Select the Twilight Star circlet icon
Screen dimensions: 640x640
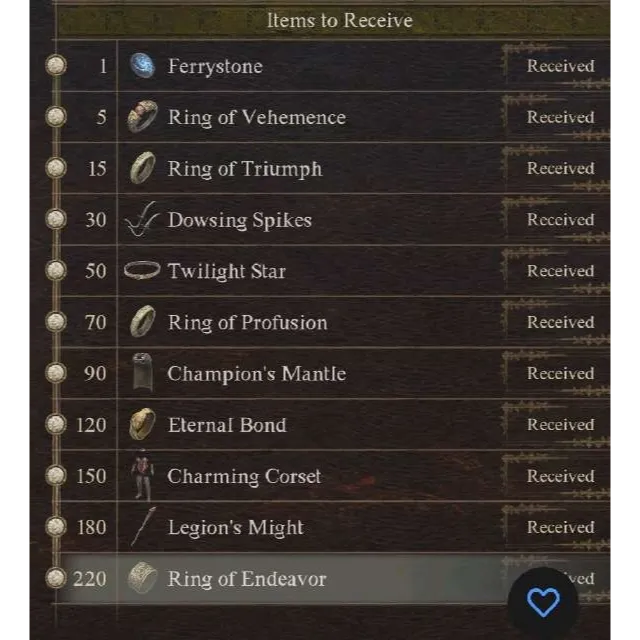tap(142, 271)
